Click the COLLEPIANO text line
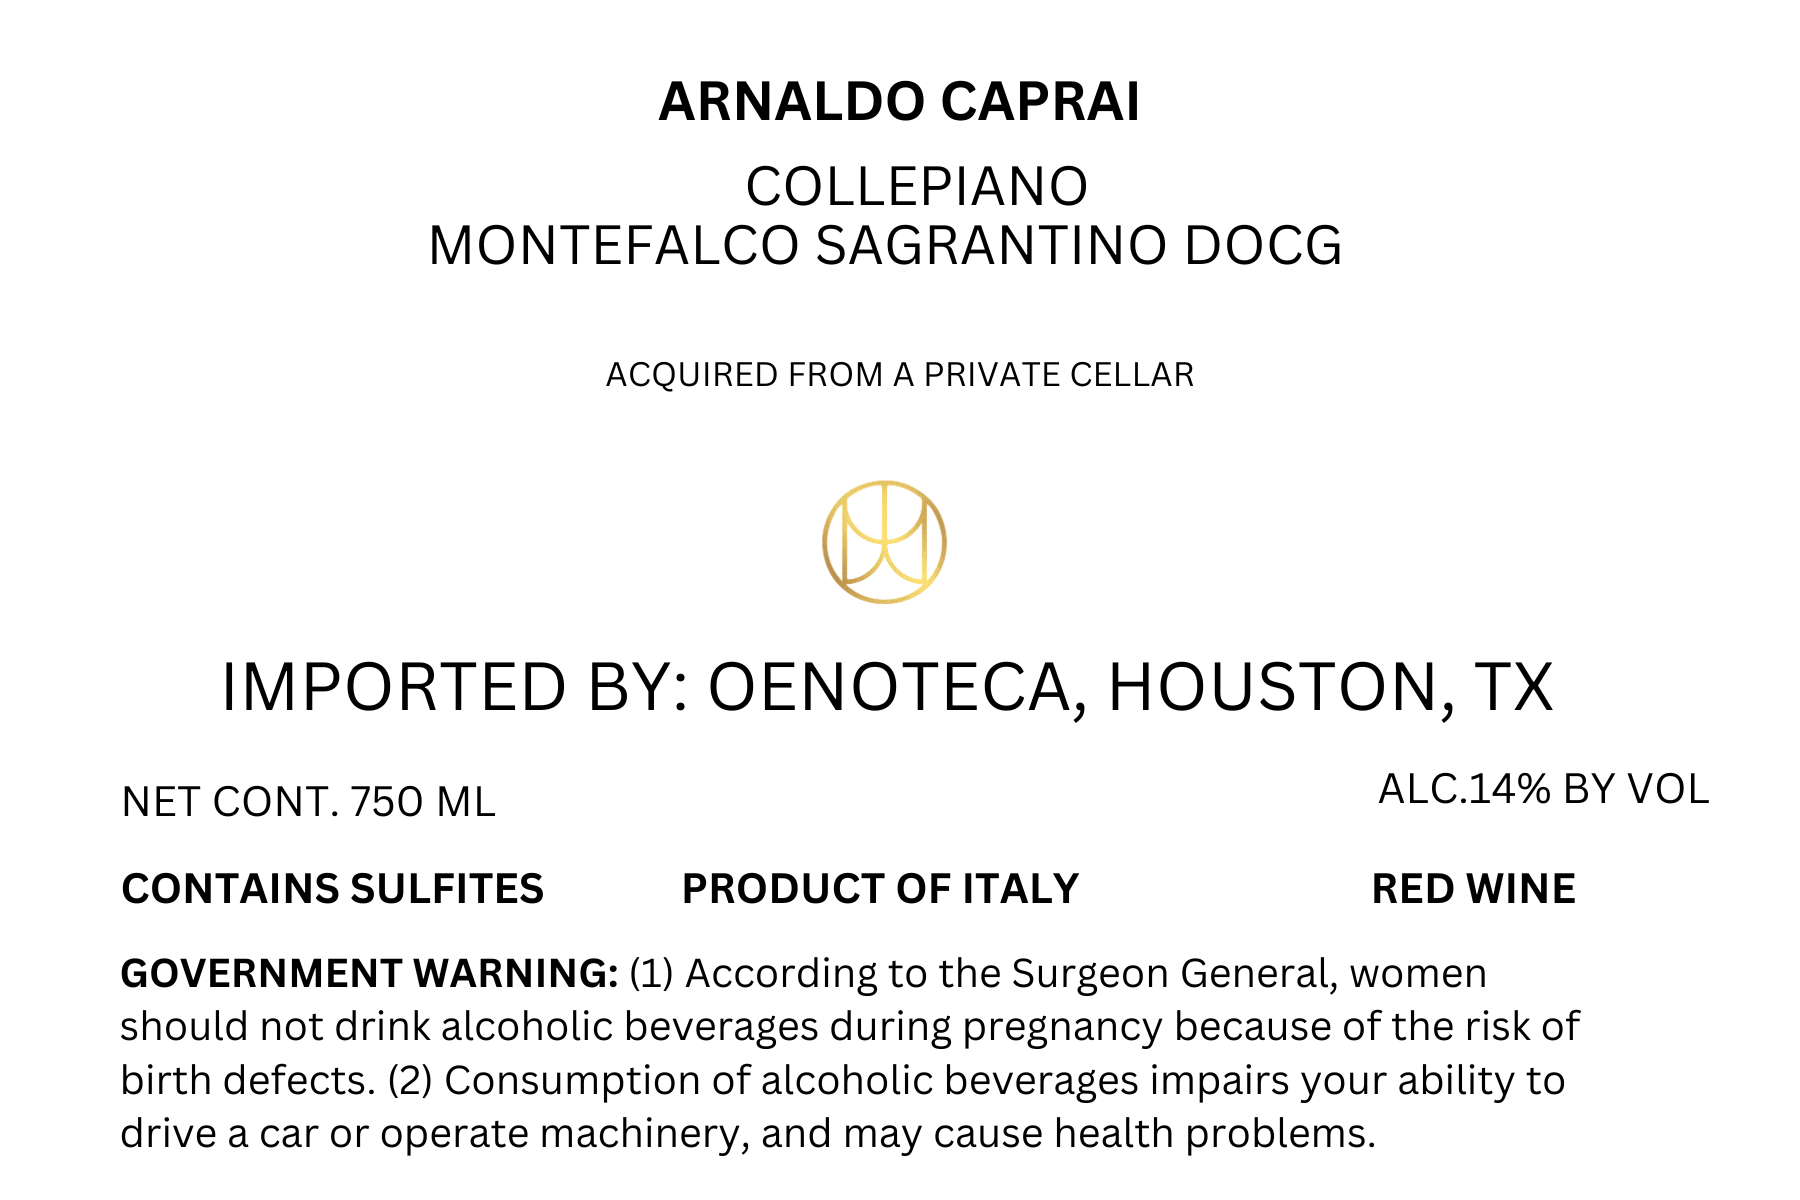The image size is (1800, 1200). [917, 186]
